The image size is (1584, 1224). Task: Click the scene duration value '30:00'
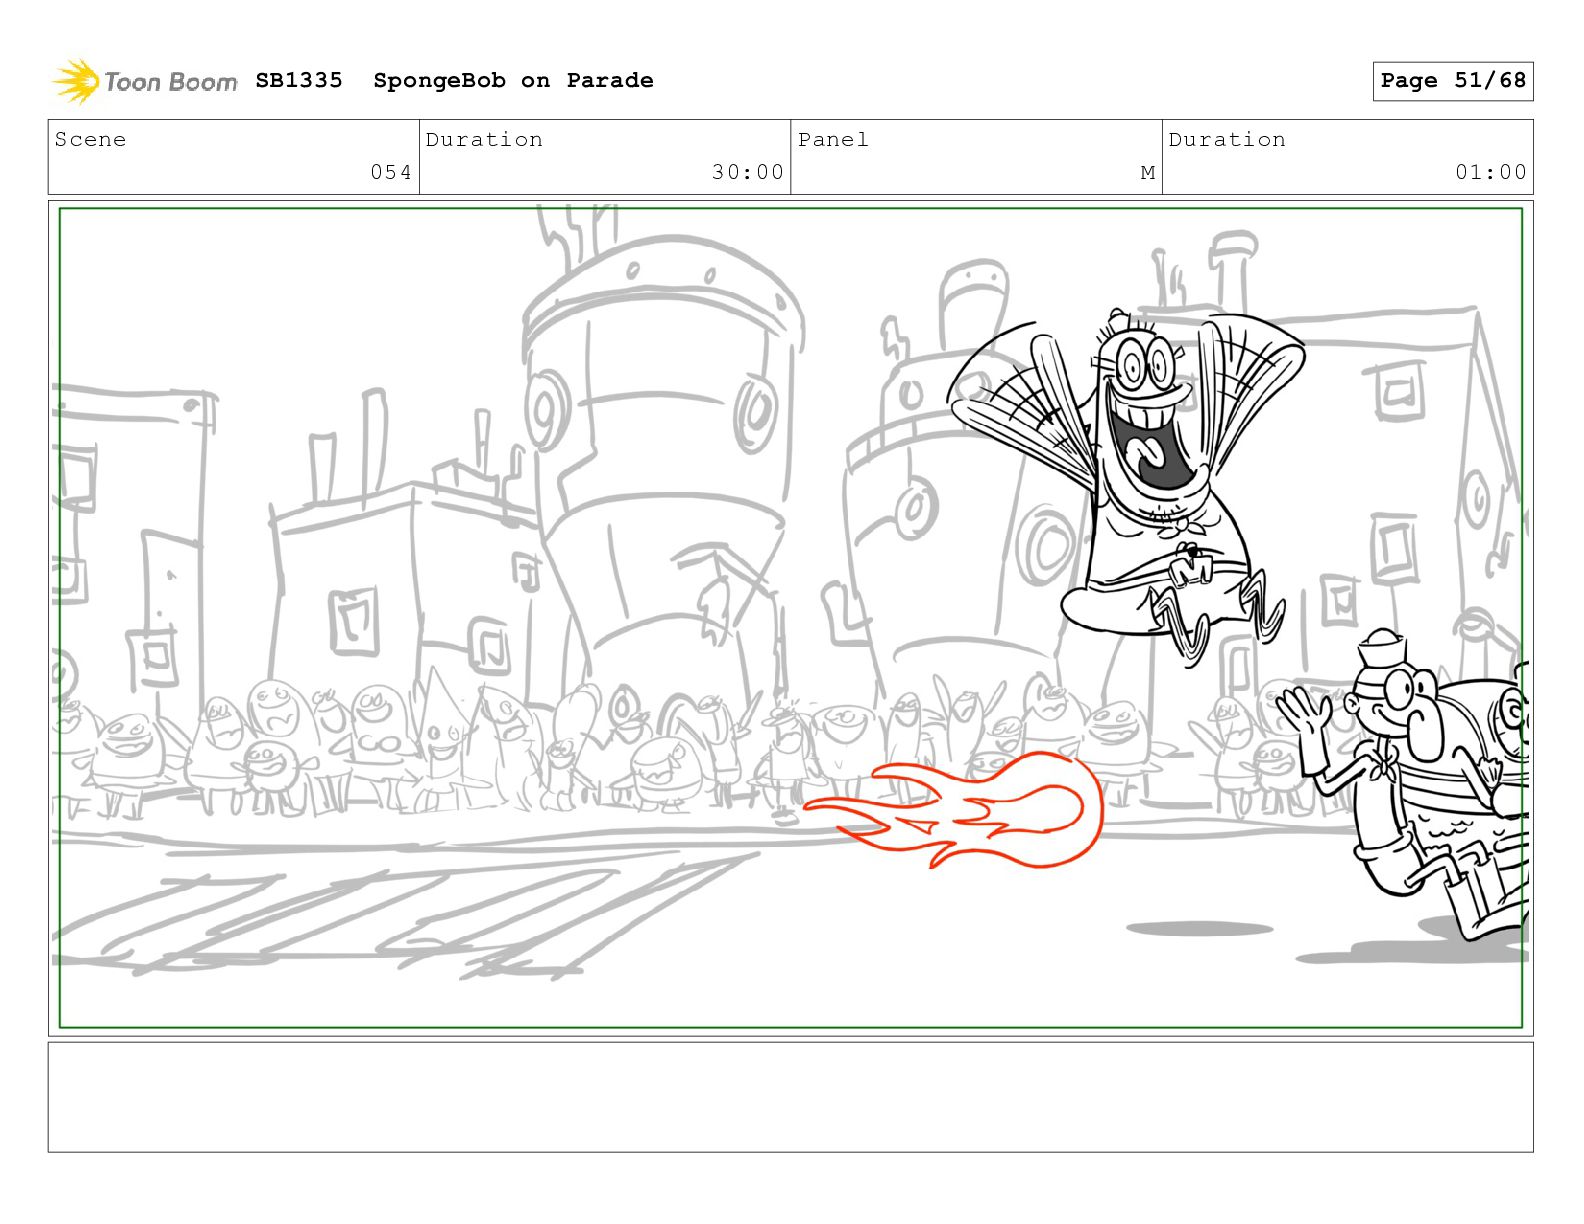748,172
